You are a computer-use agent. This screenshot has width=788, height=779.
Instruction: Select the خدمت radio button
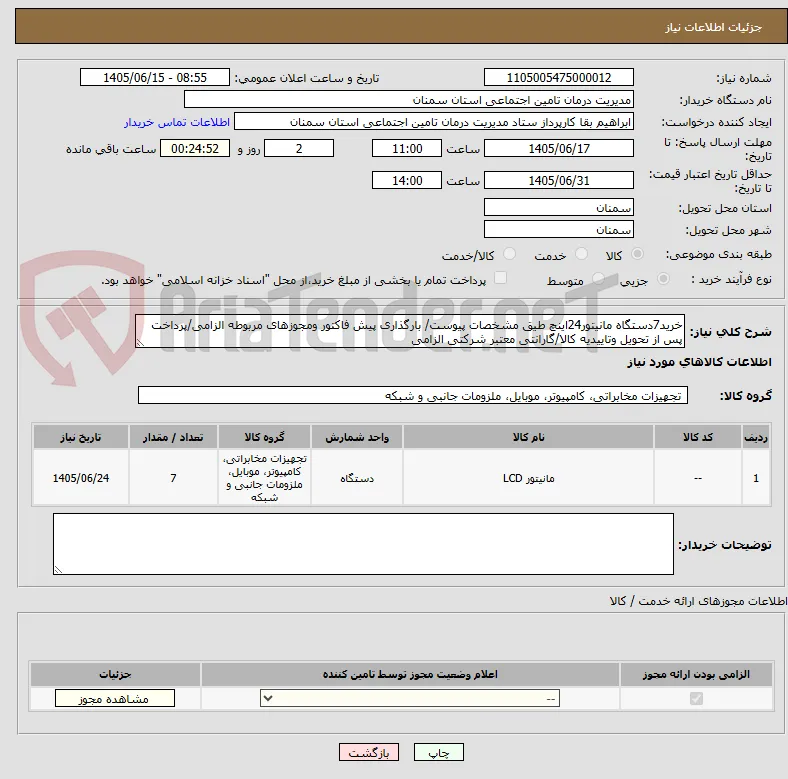click(581, 254)
